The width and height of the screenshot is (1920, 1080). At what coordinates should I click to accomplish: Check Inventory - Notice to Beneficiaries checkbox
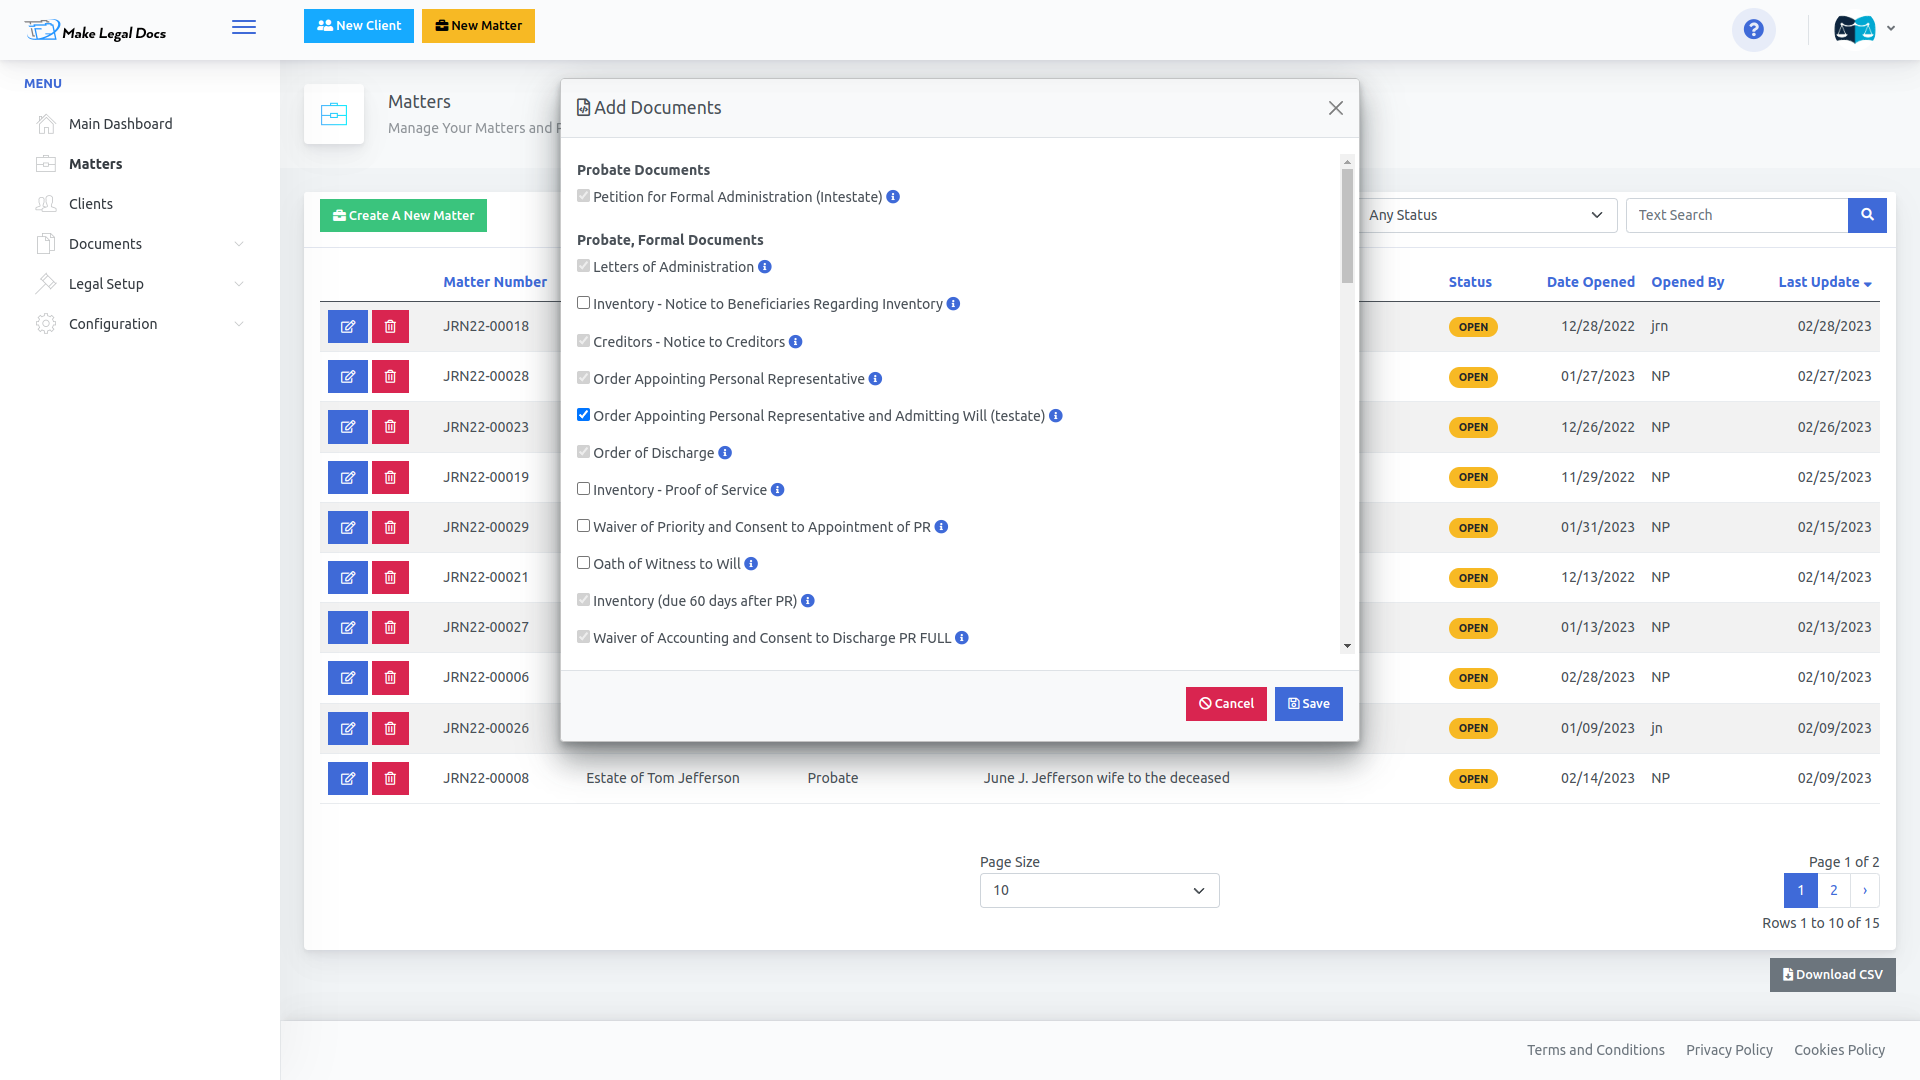click(584, 303)
